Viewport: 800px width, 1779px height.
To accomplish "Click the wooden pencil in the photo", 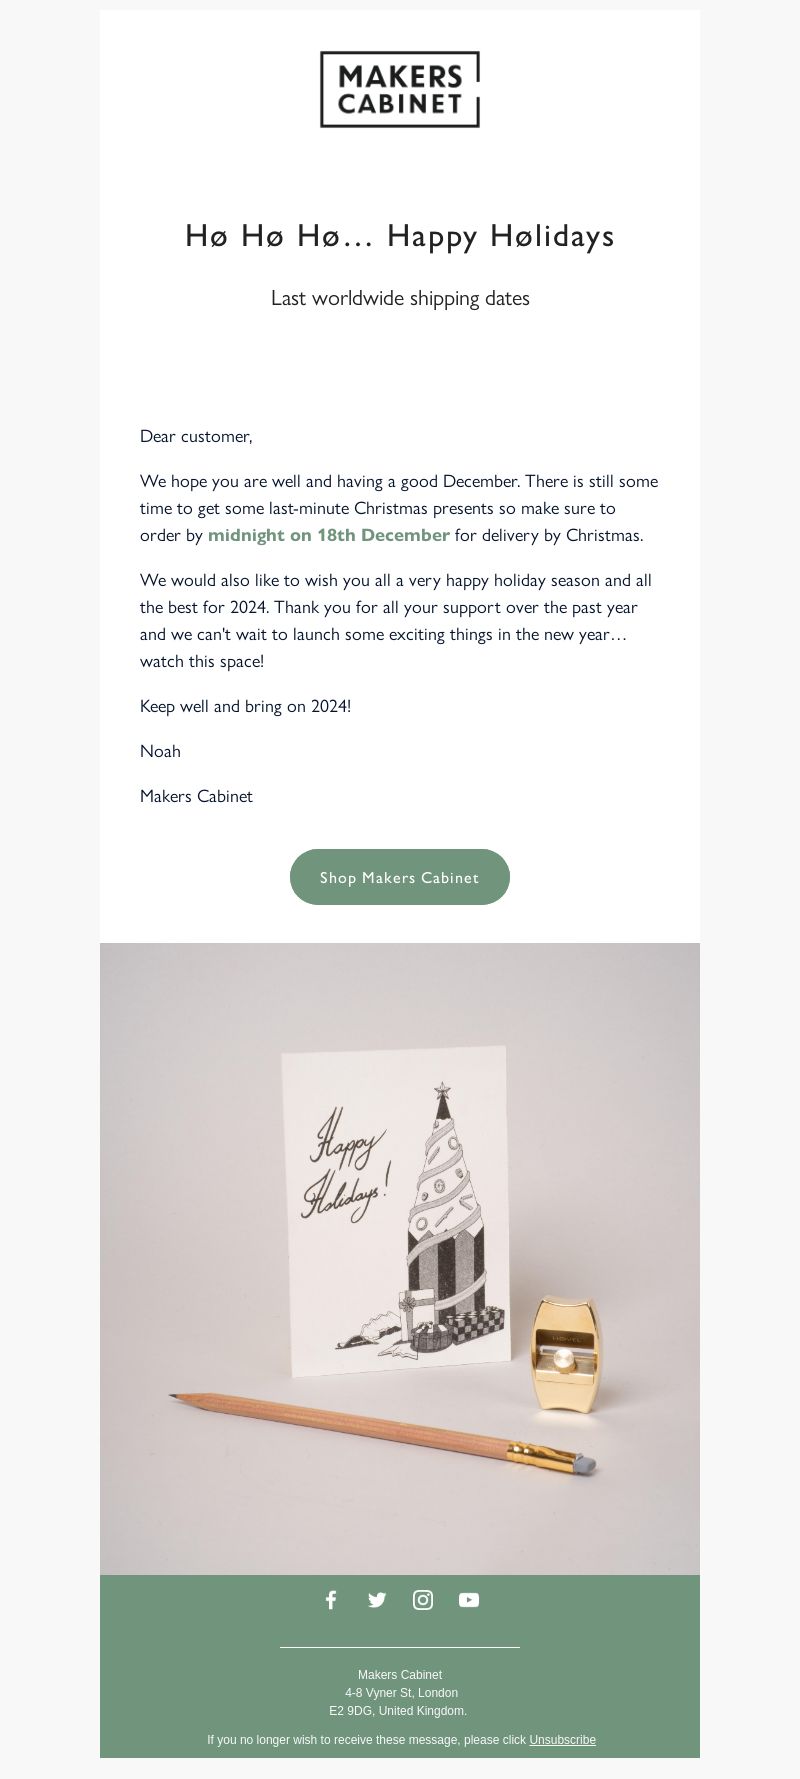I will pos(383,1431).
